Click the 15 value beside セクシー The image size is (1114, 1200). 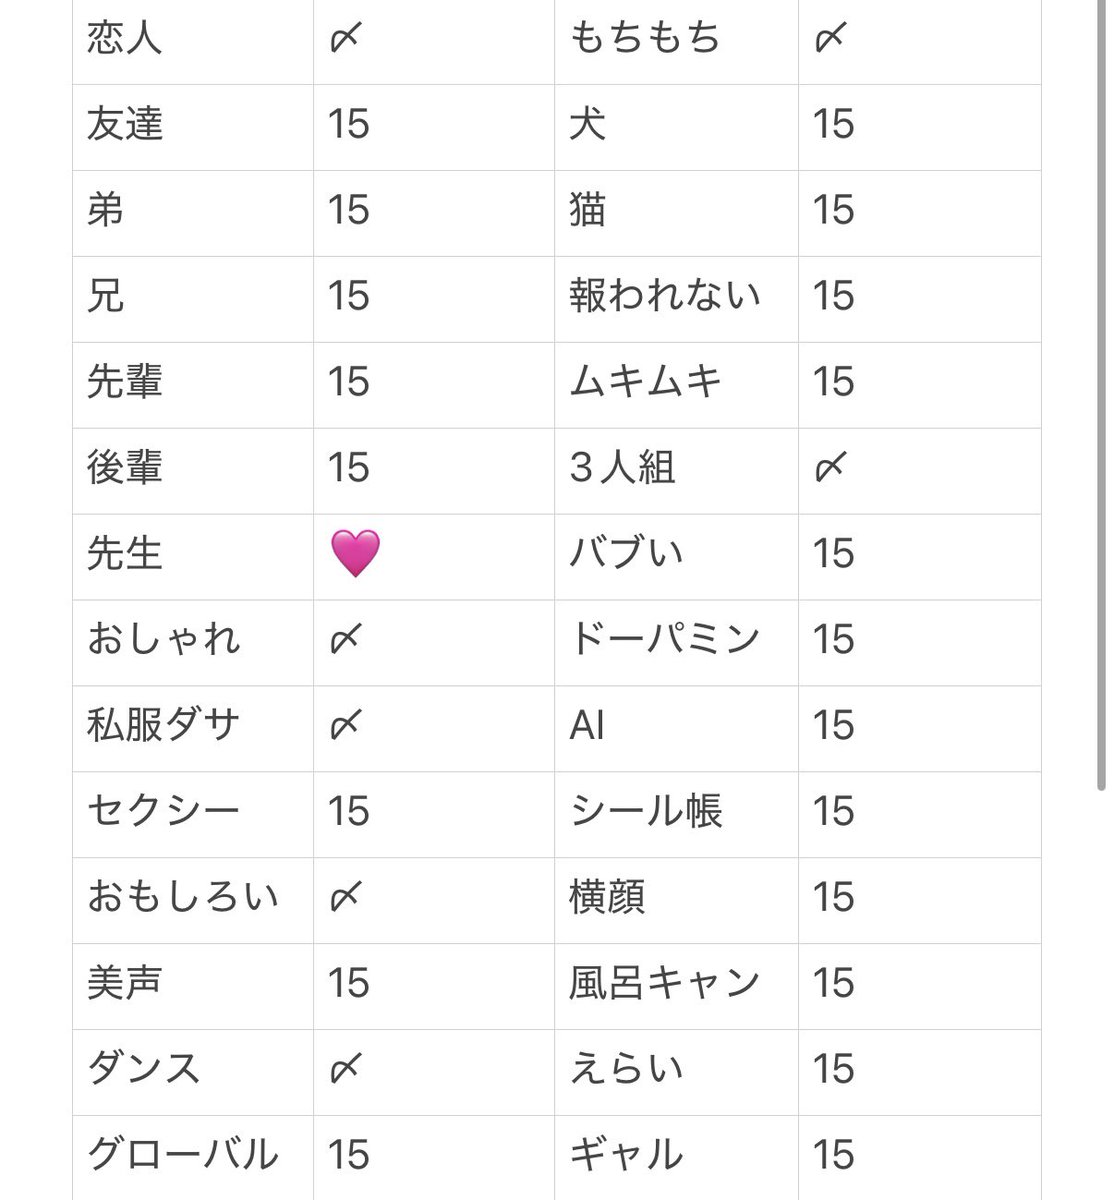coord(349,811)
